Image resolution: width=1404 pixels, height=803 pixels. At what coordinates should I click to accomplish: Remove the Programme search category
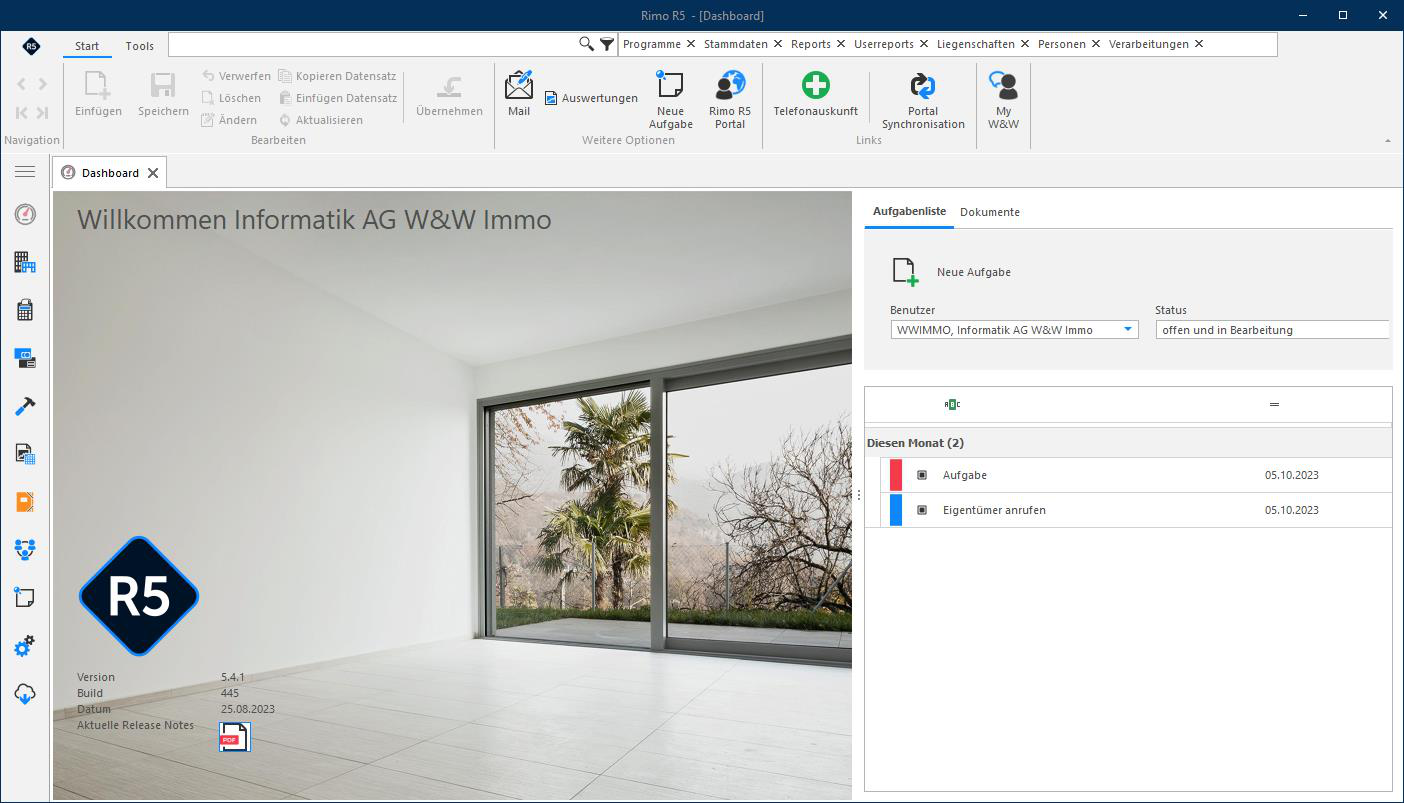point(691,44)
